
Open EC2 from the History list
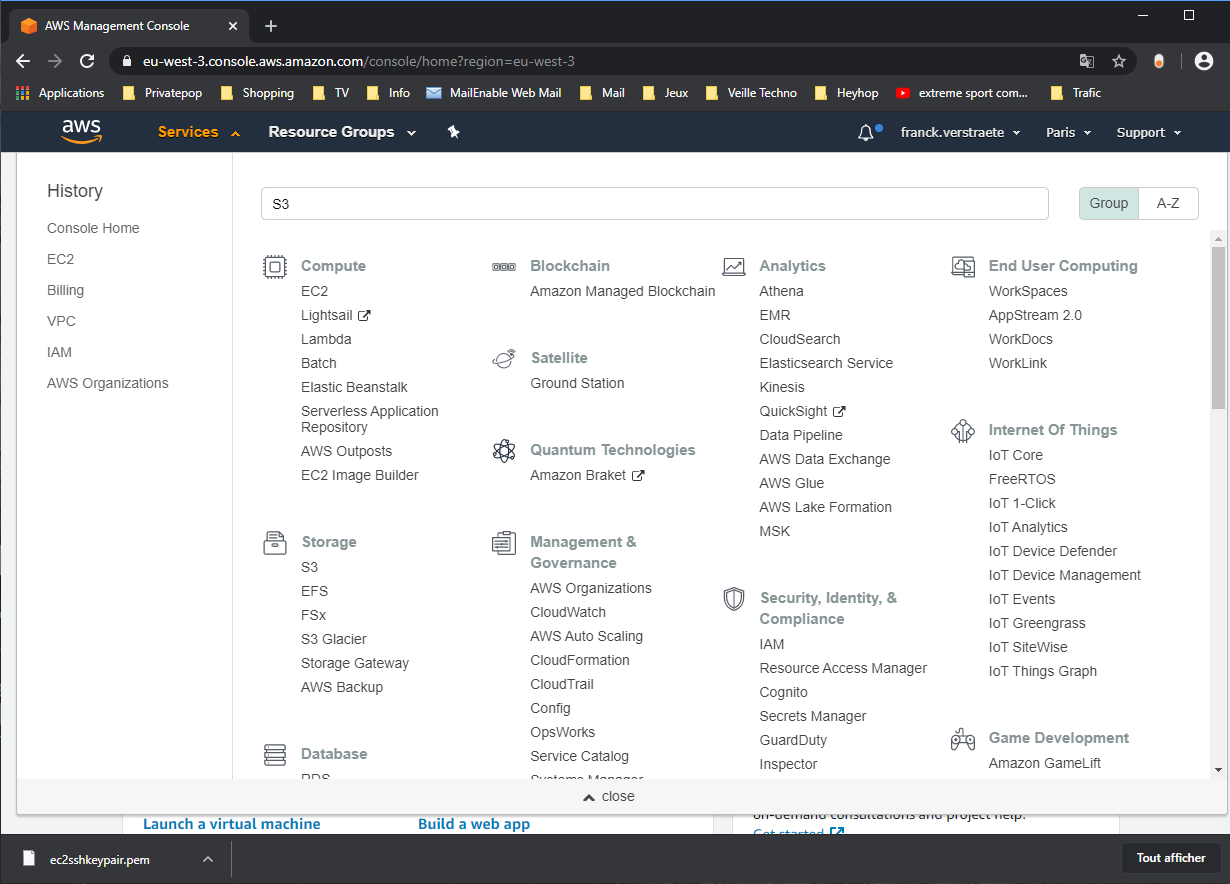coord(60,259)
